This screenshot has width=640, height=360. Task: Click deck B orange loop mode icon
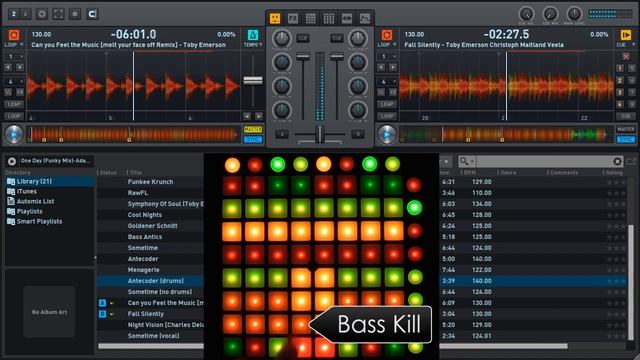click(x=387, y=35)
